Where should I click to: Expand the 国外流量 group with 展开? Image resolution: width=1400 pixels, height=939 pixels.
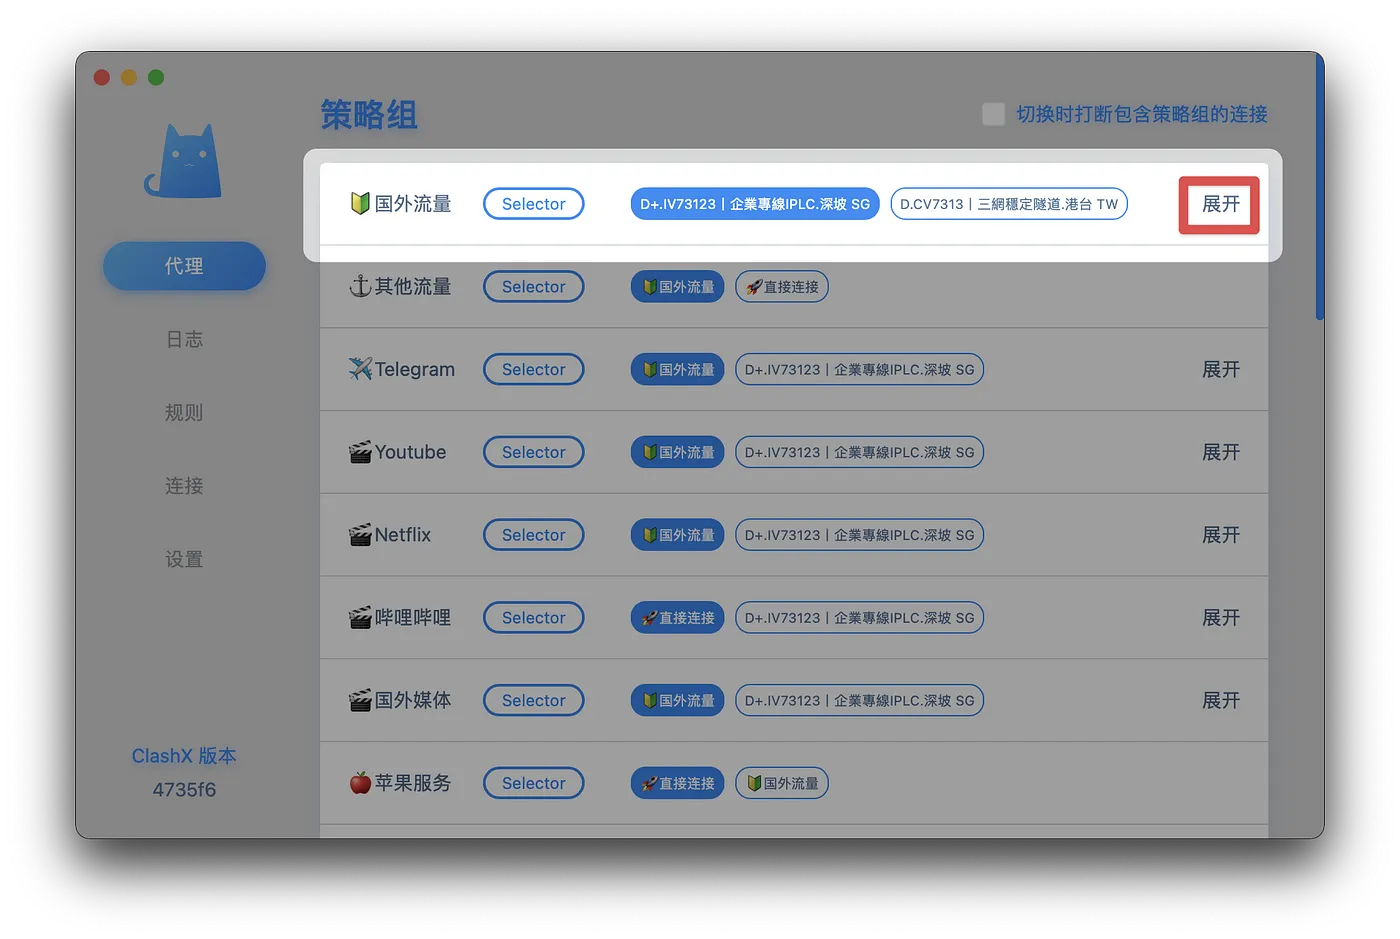pyautogui.click(x=1219, y=205)
